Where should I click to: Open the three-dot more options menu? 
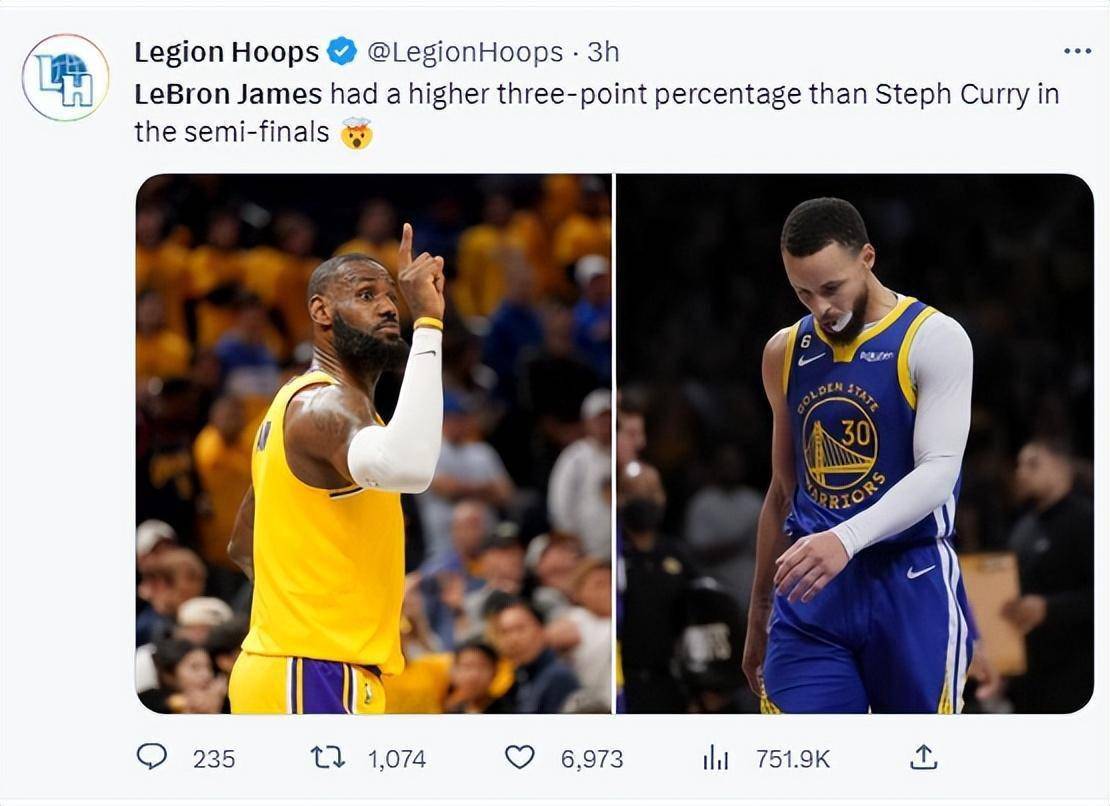pyautogui.click(x=1077, y=51)
